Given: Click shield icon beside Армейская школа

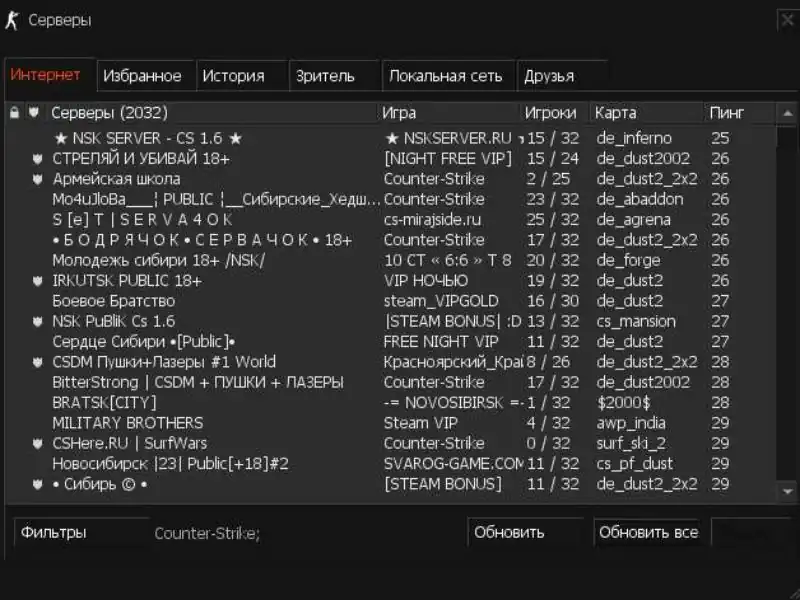Looking at the screenshot, I should [x=37, y=179].
